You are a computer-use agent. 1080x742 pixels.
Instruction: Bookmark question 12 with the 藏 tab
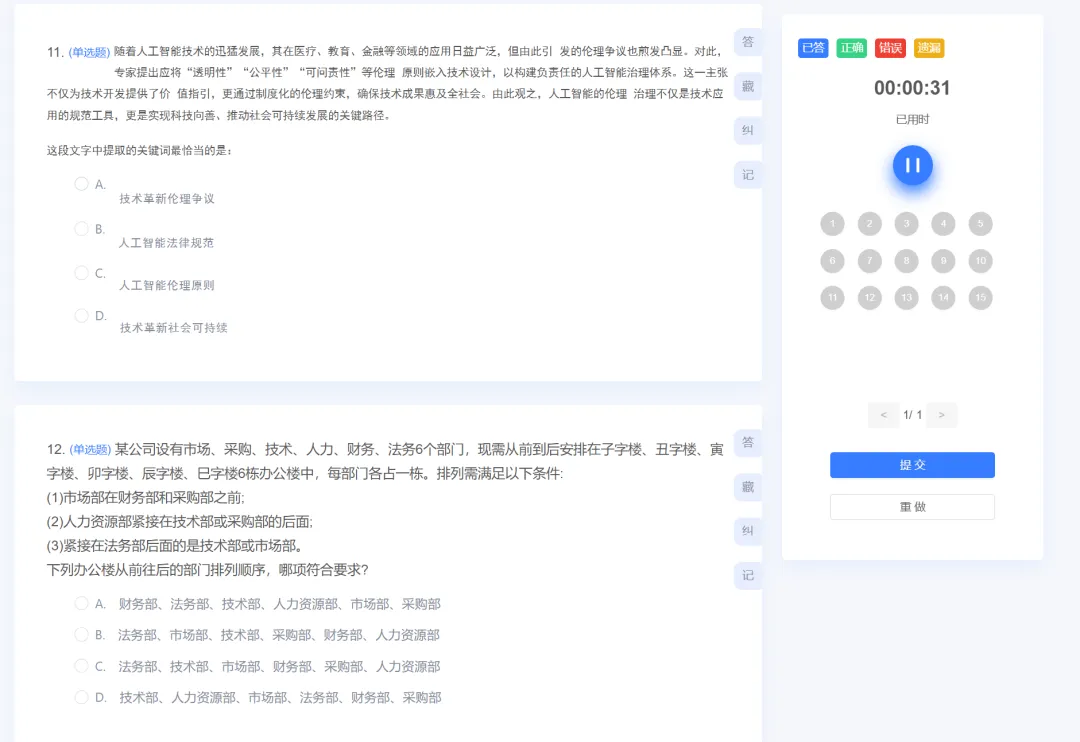pyautogui.click(x=748, y=487)
